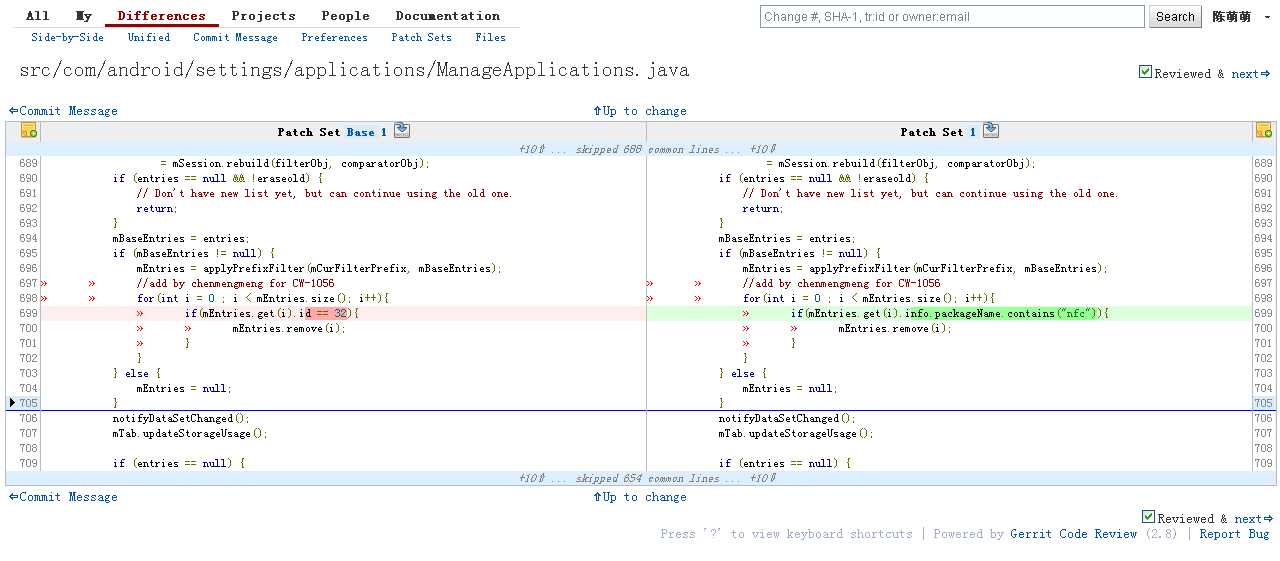Image resolution: width=1280 pixels, height=561 pixels.
Task: Click right-side line number 699
Action: (1264, 313)
